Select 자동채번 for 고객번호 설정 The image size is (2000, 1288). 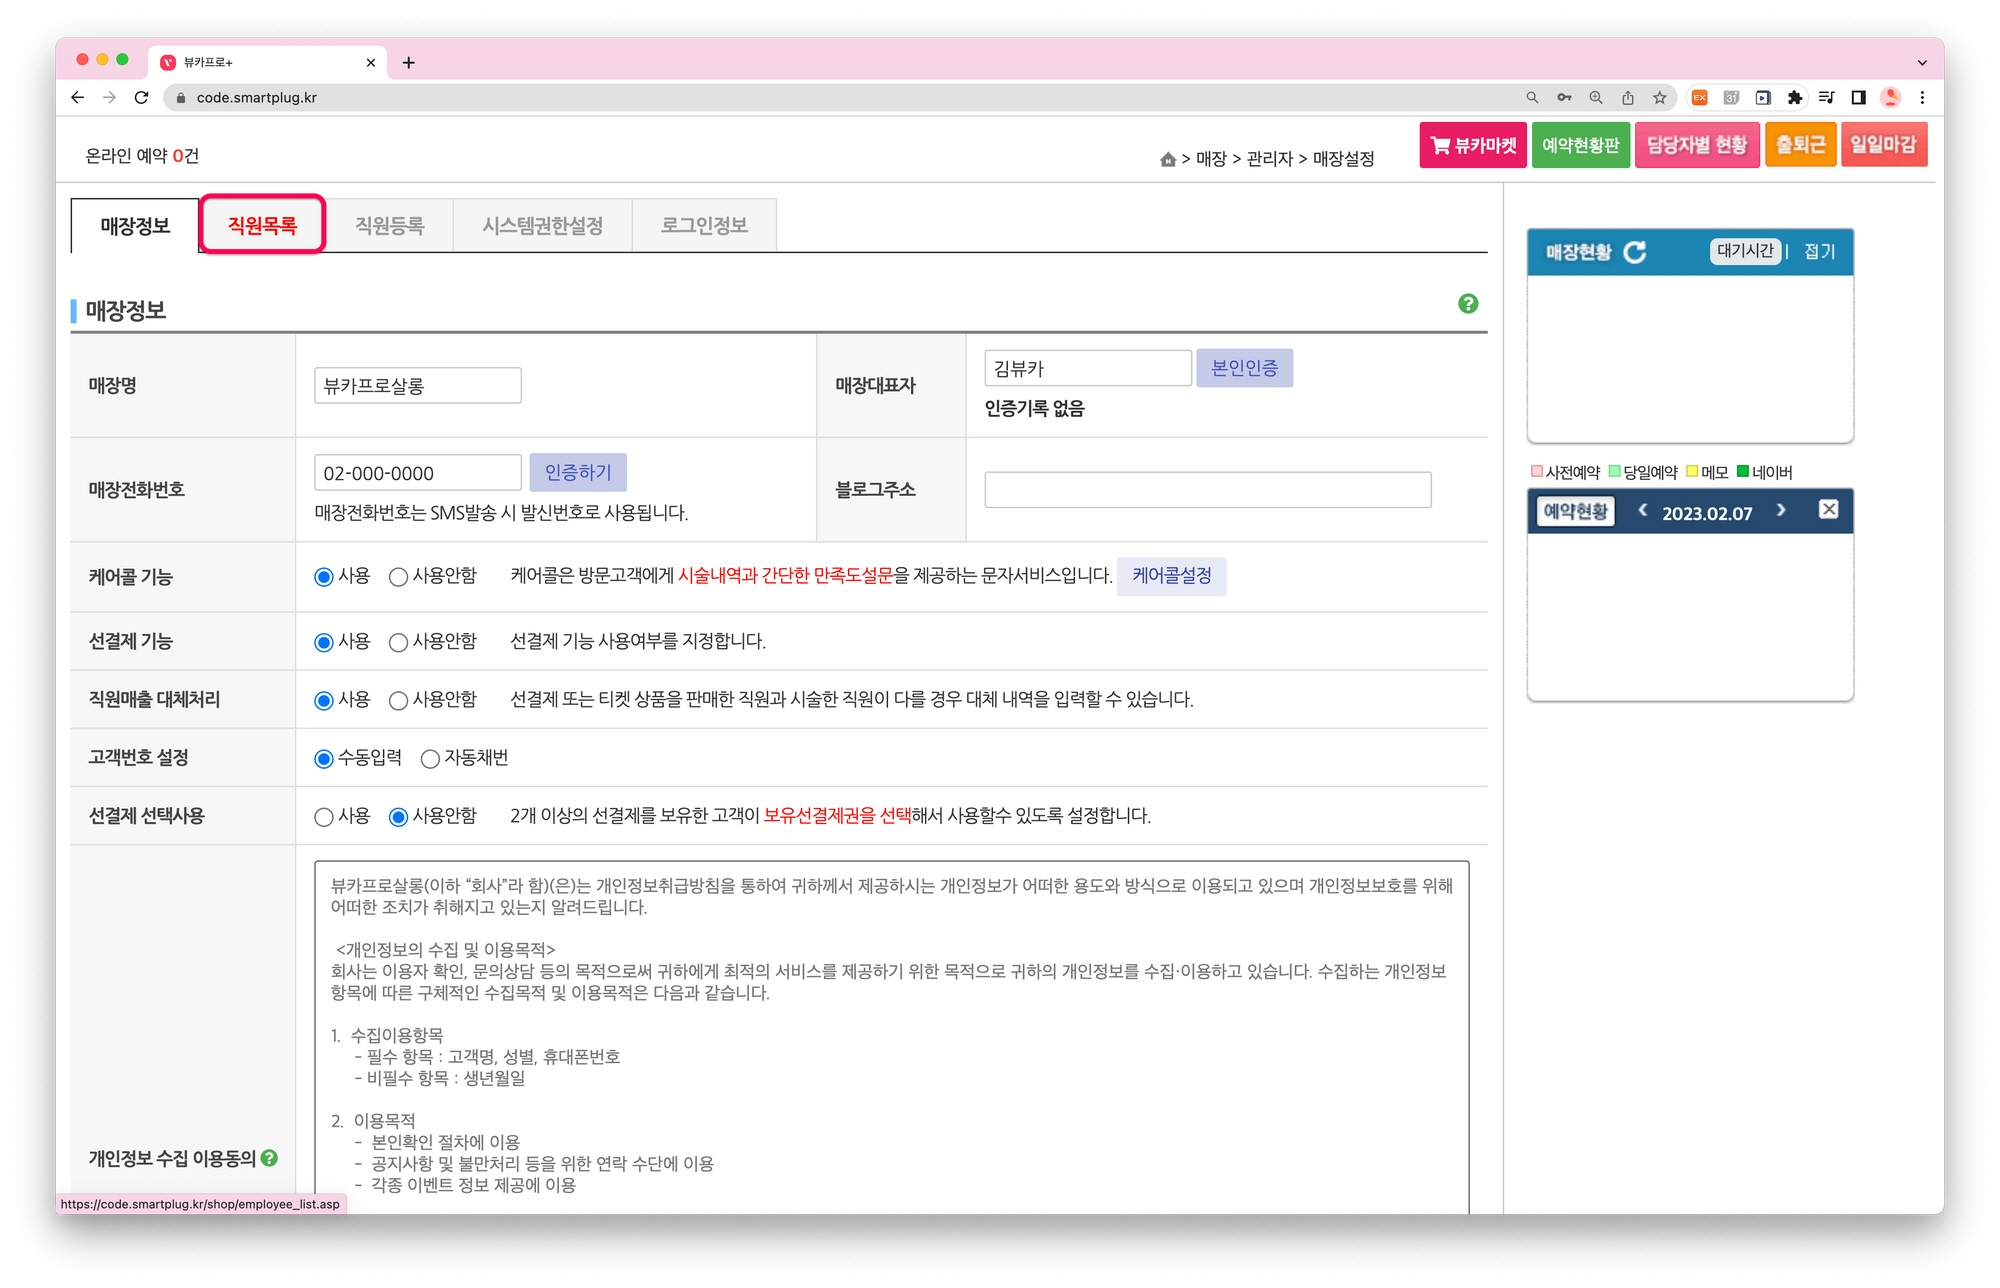pos(431,759)
